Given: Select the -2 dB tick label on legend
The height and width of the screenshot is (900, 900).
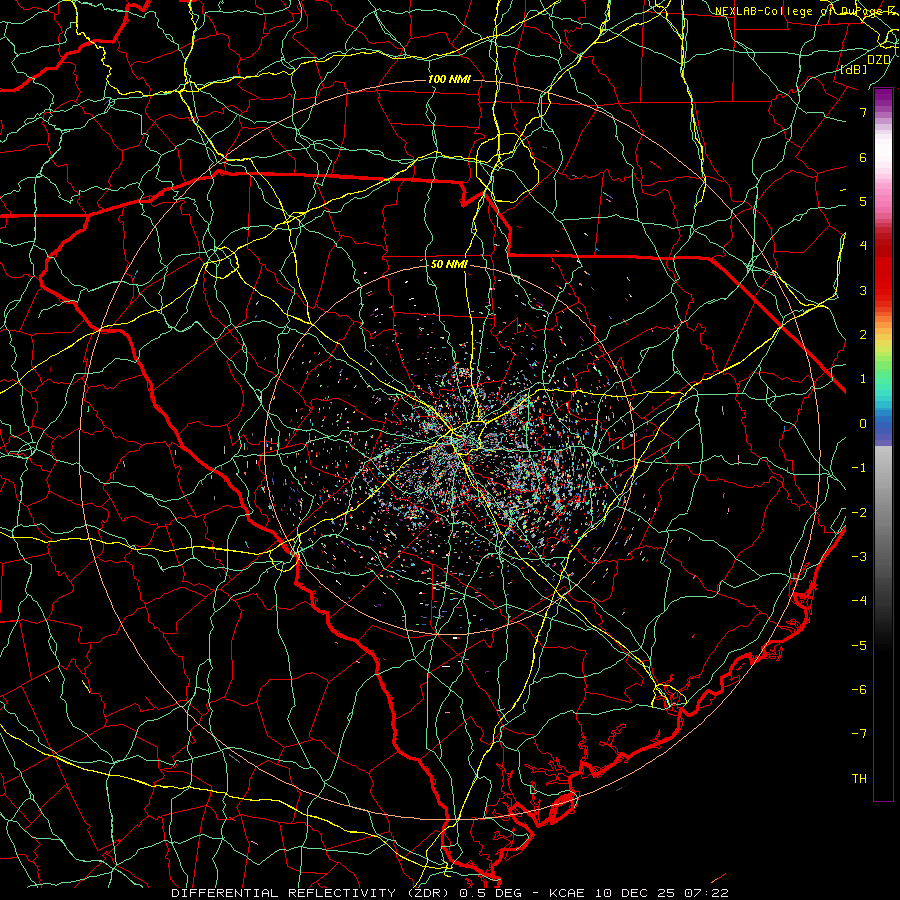Looking at the screenshot, I should point(859,512).
